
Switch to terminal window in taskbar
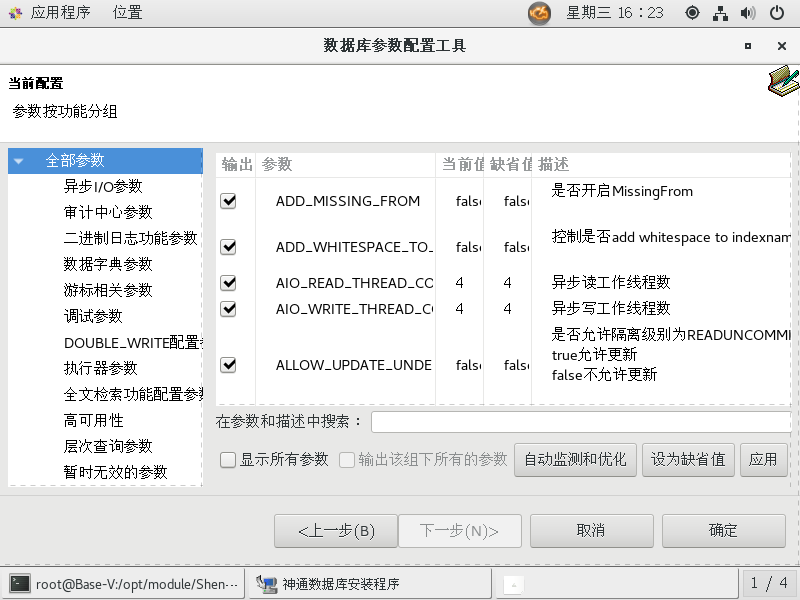pos(124,584)
